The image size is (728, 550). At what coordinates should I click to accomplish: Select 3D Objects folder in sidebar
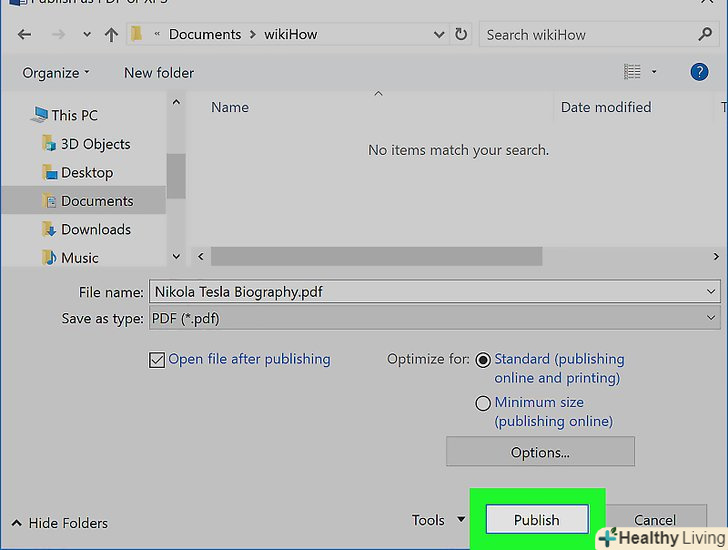click(x=95, y=144)
